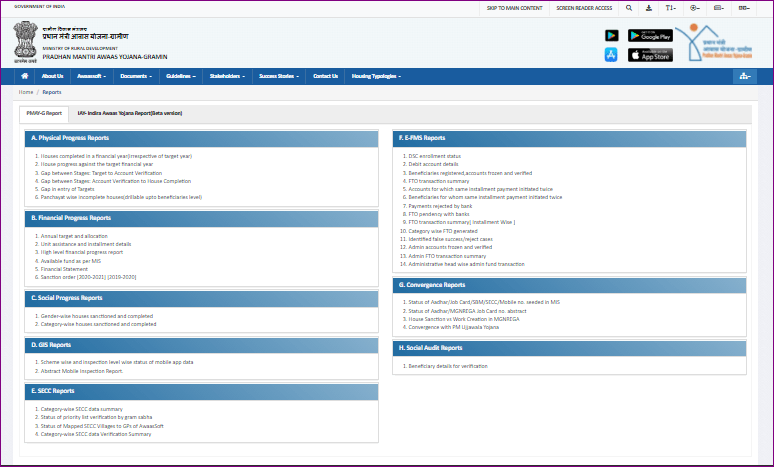
Task: Click the download icon in top bar
Action: click(x=649, y=7)
